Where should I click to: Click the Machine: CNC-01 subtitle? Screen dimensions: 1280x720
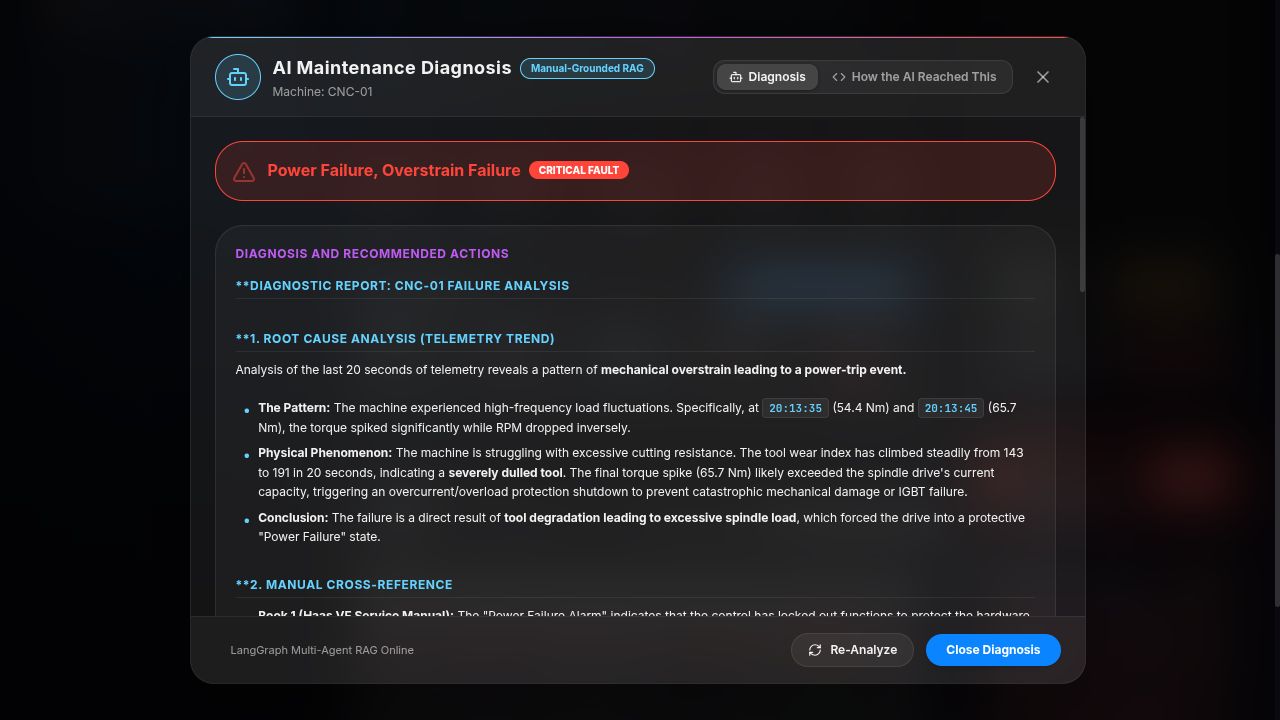[x=322, y=92]
